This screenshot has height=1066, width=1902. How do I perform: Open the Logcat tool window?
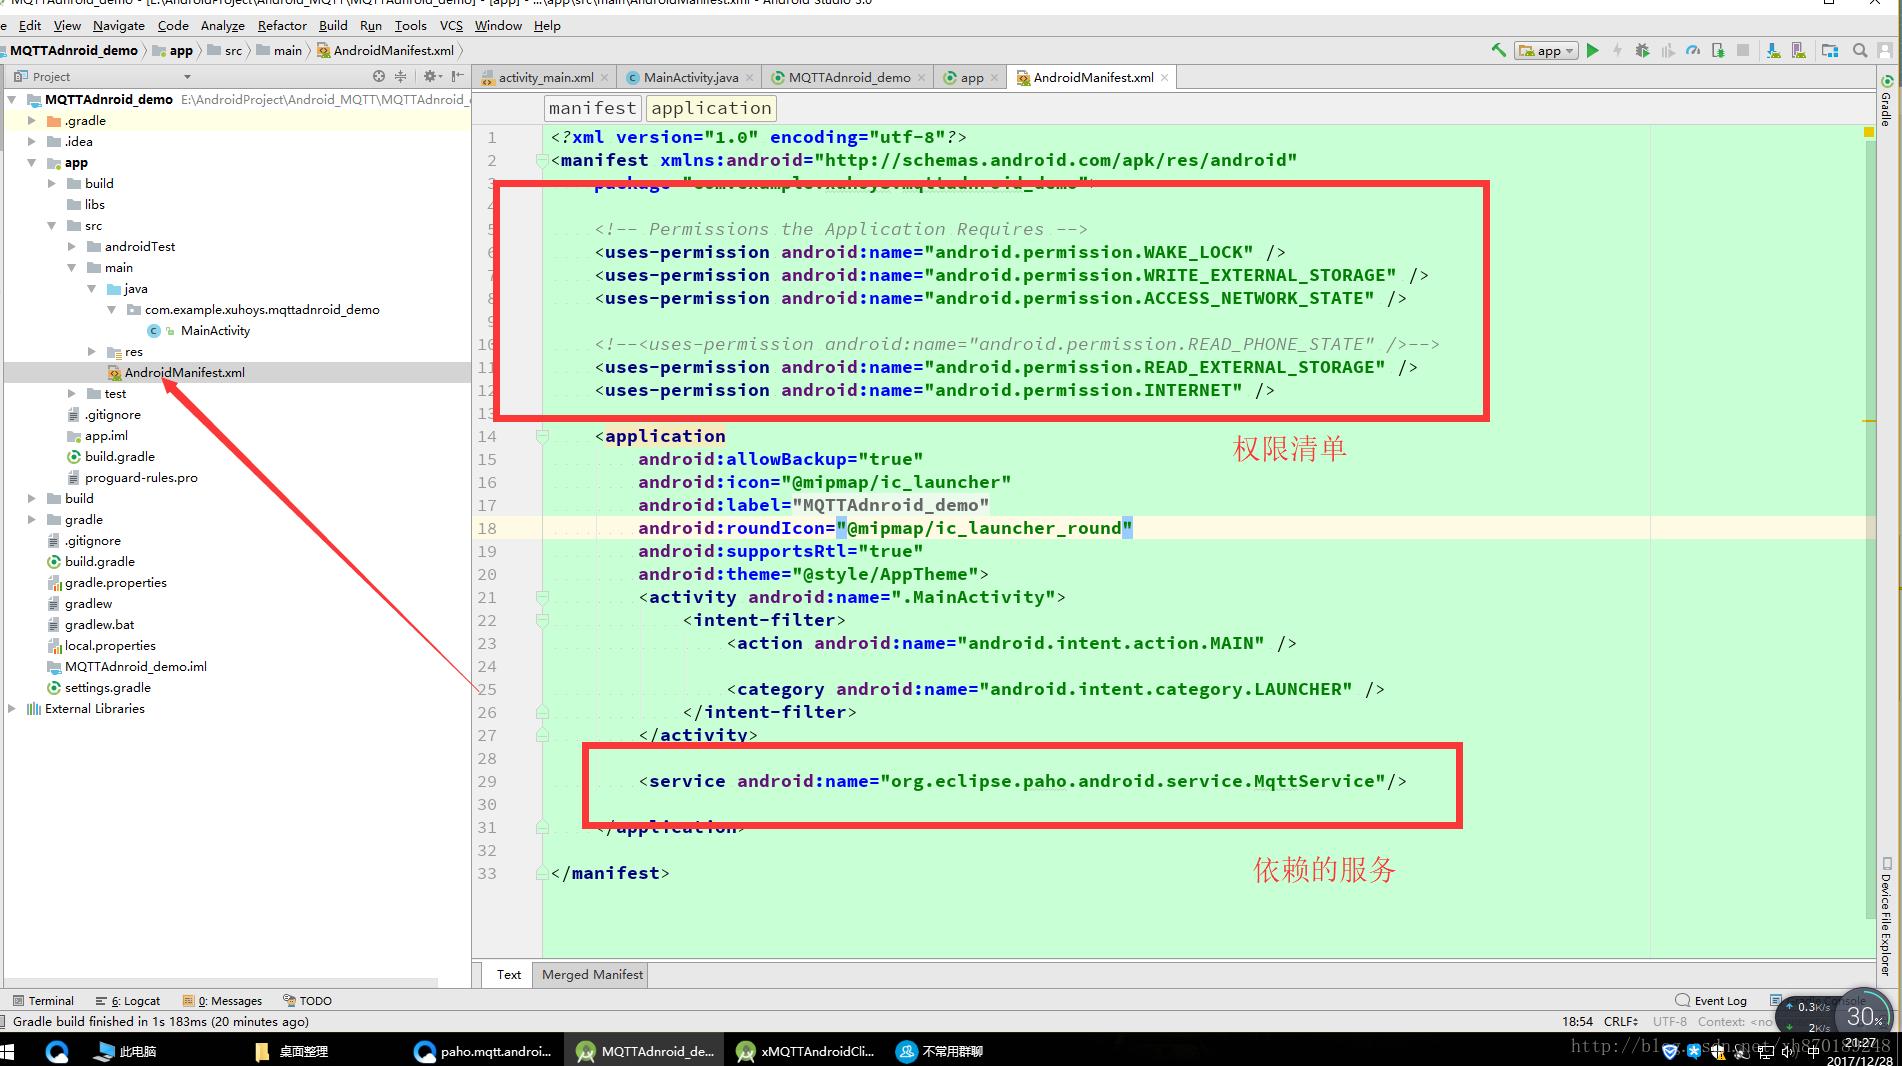point(127,1000)
